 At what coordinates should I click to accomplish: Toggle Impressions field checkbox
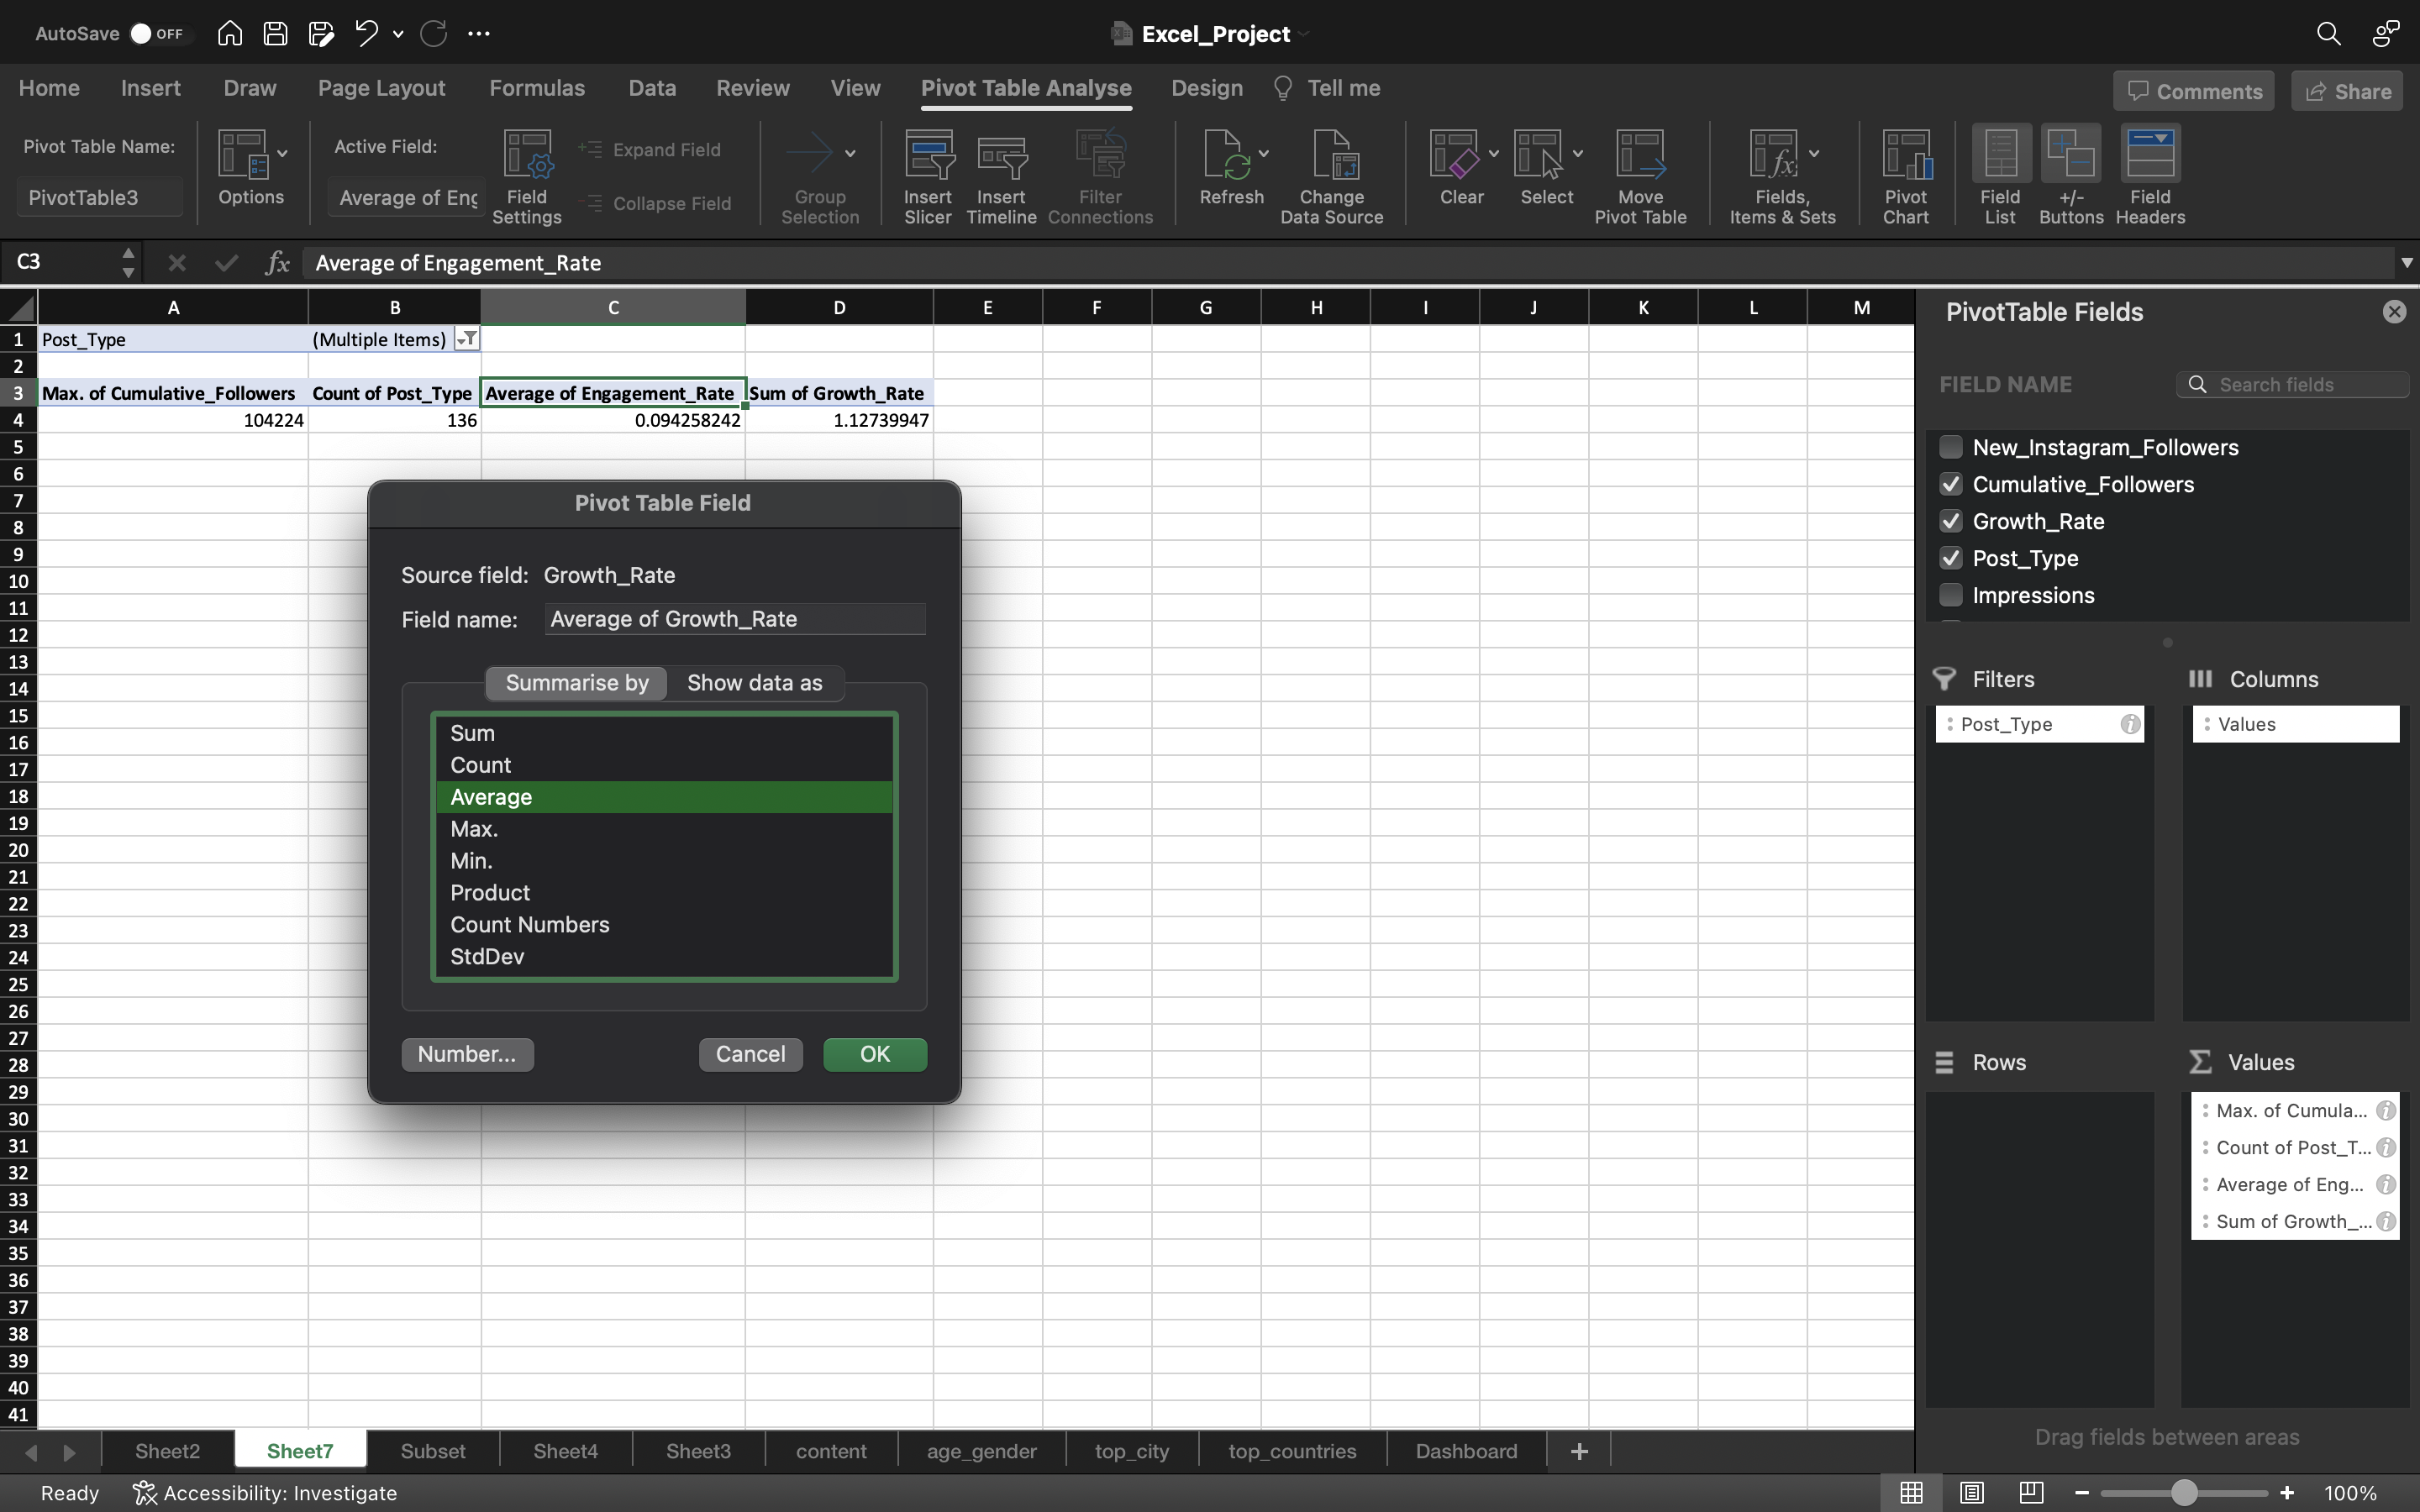point(1949,596)
